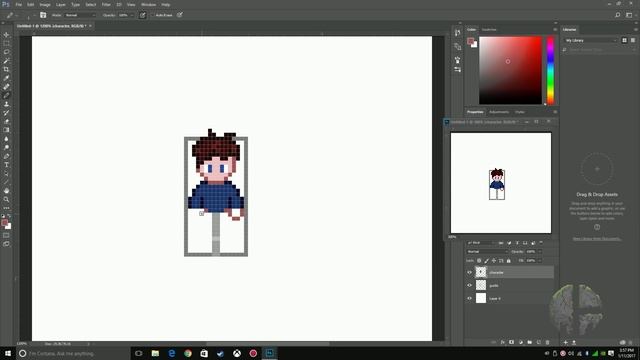
Task: Select the Clone Stamp tool
Action: (6, 104)
